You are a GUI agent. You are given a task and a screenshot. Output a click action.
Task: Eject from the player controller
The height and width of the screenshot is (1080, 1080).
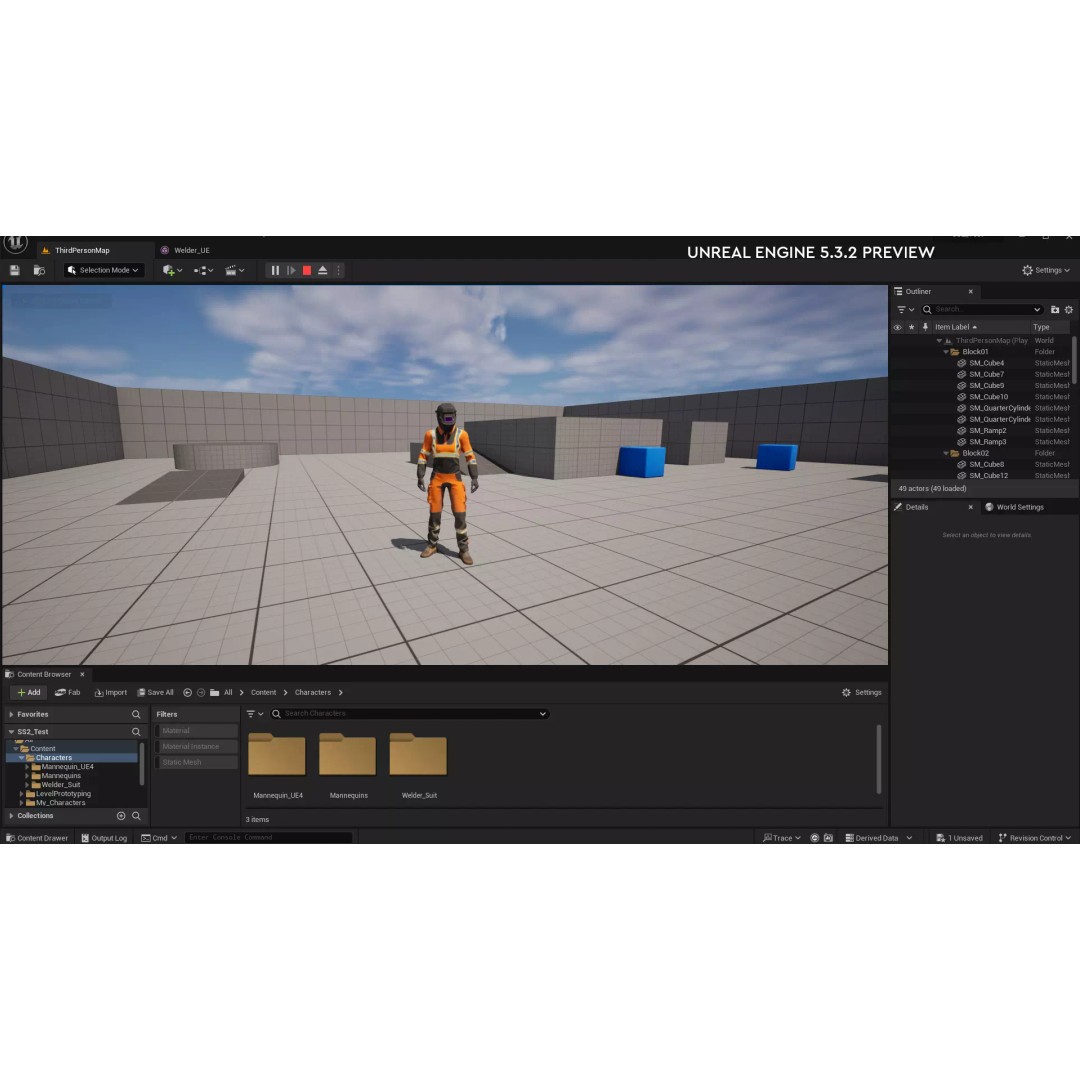point(322,271)
